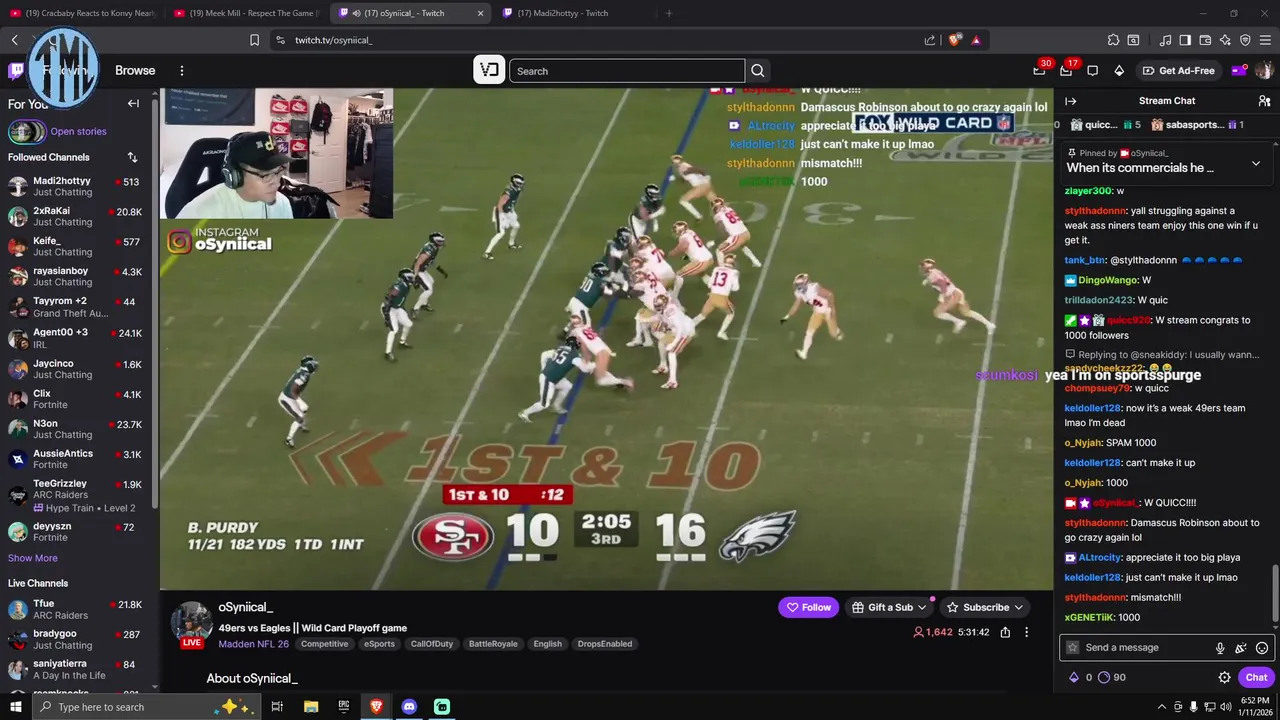The width and height of the screenshot is (1280, 720).
Task: Click the chat identity star badge
Action: point(1073,648)
